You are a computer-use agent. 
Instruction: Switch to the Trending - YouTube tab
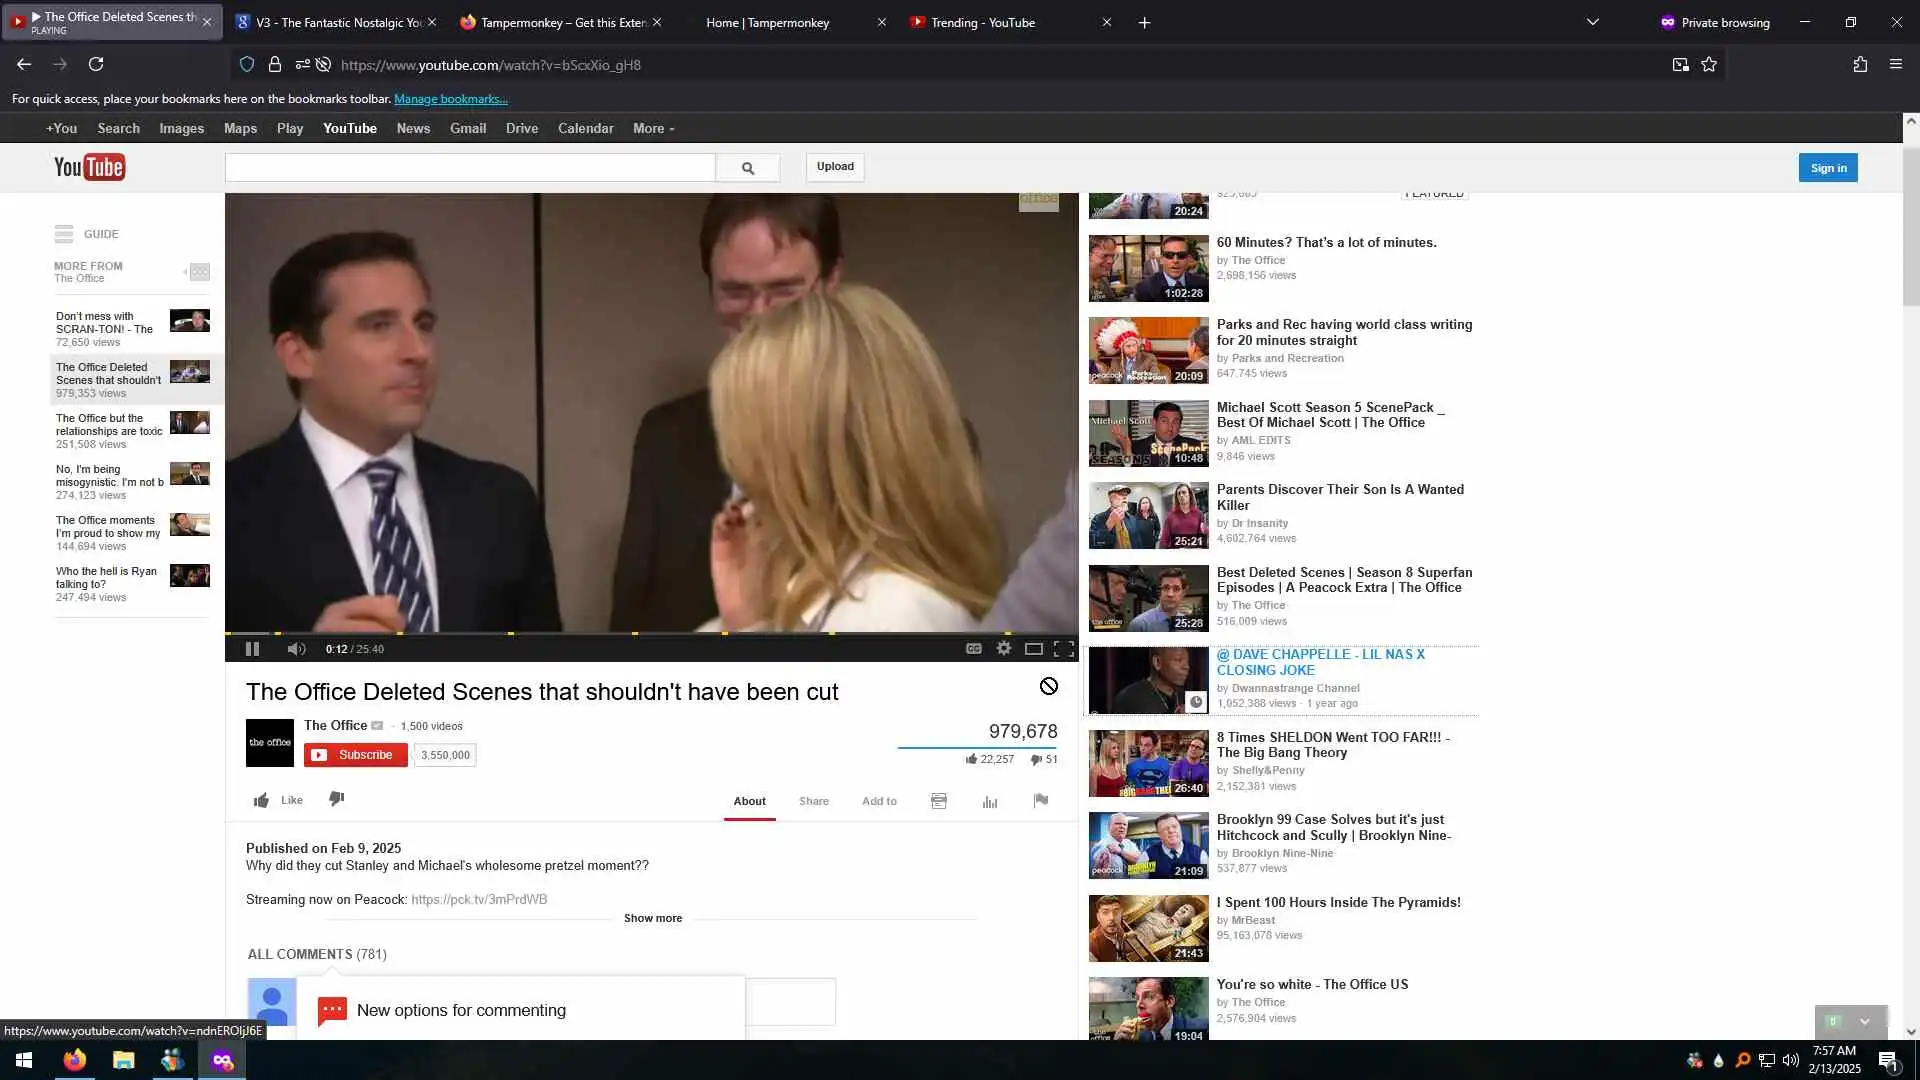click(983, 22)
